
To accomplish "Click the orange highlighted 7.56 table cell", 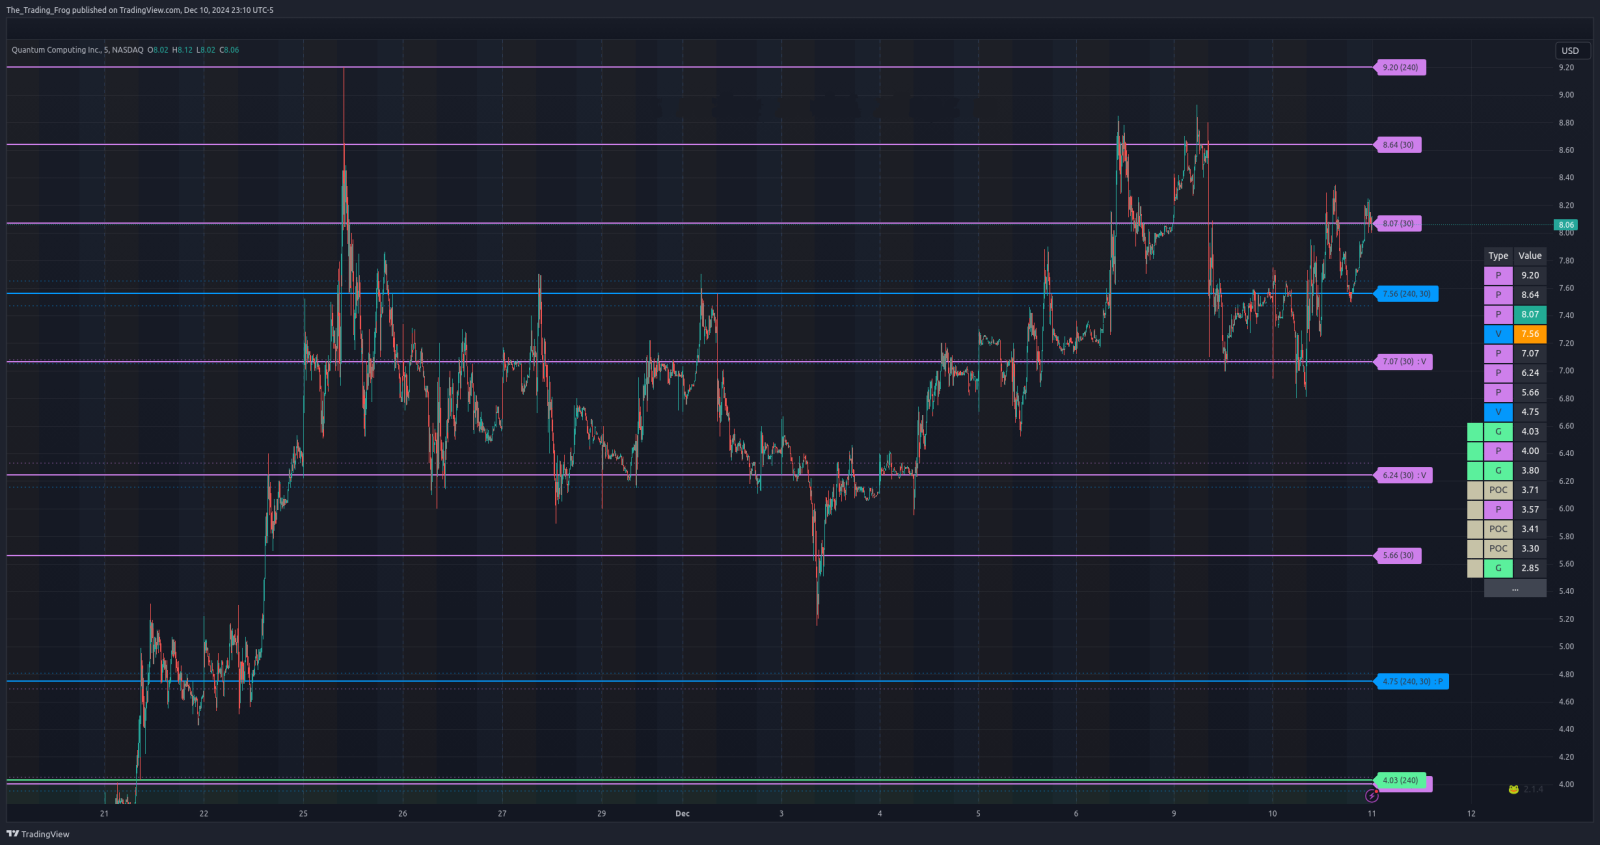I will click(x=1530, y=334).
